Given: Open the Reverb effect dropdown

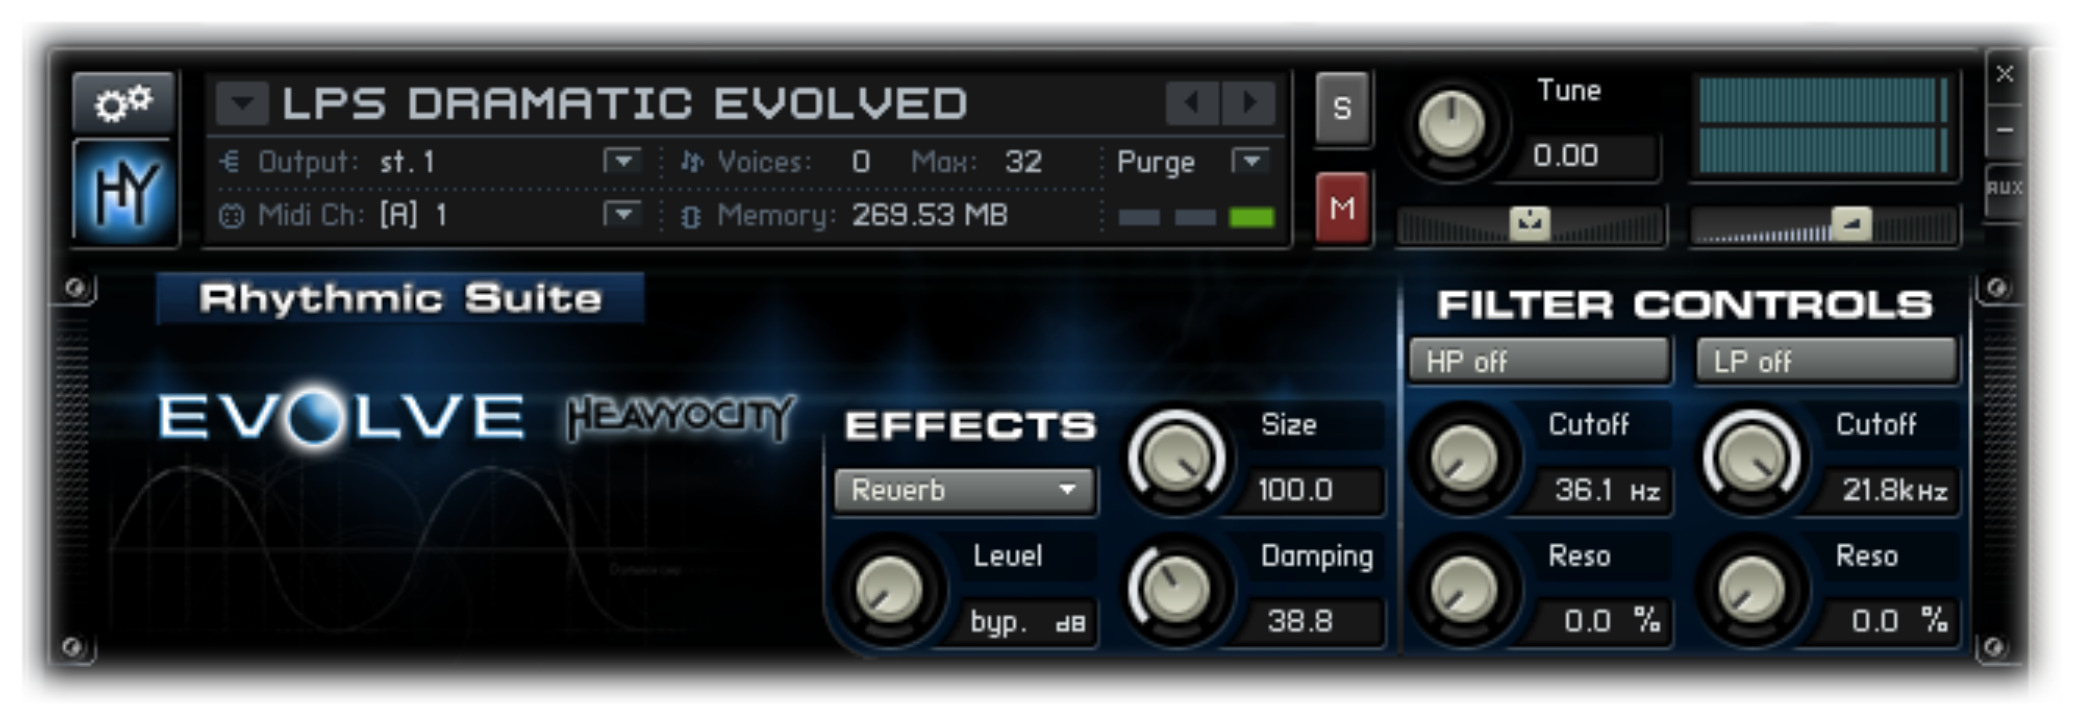Looking at the screenshot, I should [965, 490].
